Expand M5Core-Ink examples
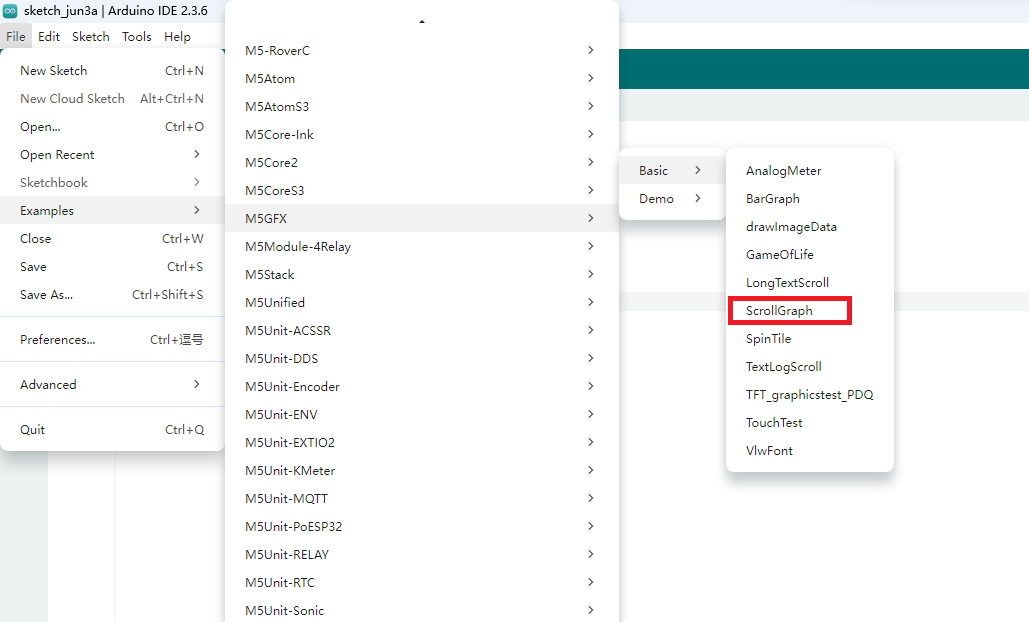This screenshot has width=1029, height=622. coord(422,135)
